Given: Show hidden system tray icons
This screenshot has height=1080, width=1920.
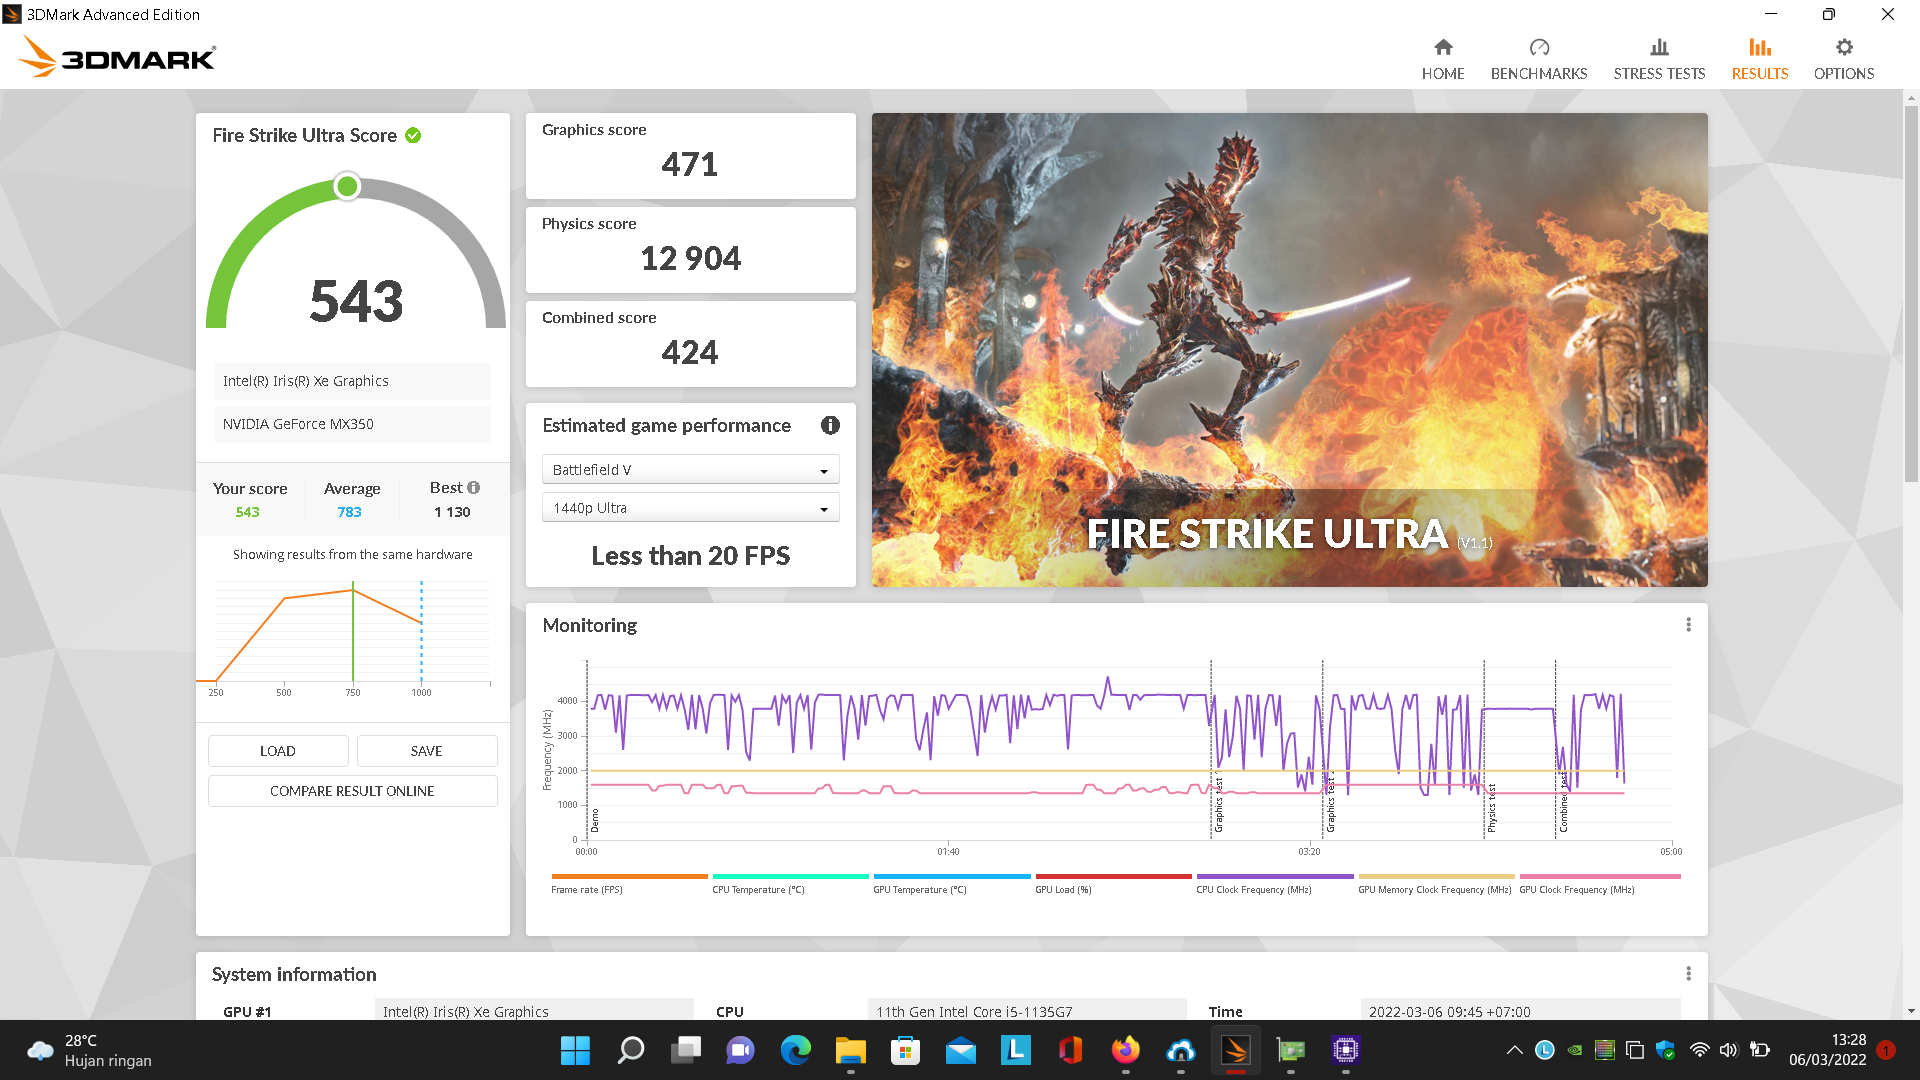Looking at the screenshot, I should pos(1515,1050).
